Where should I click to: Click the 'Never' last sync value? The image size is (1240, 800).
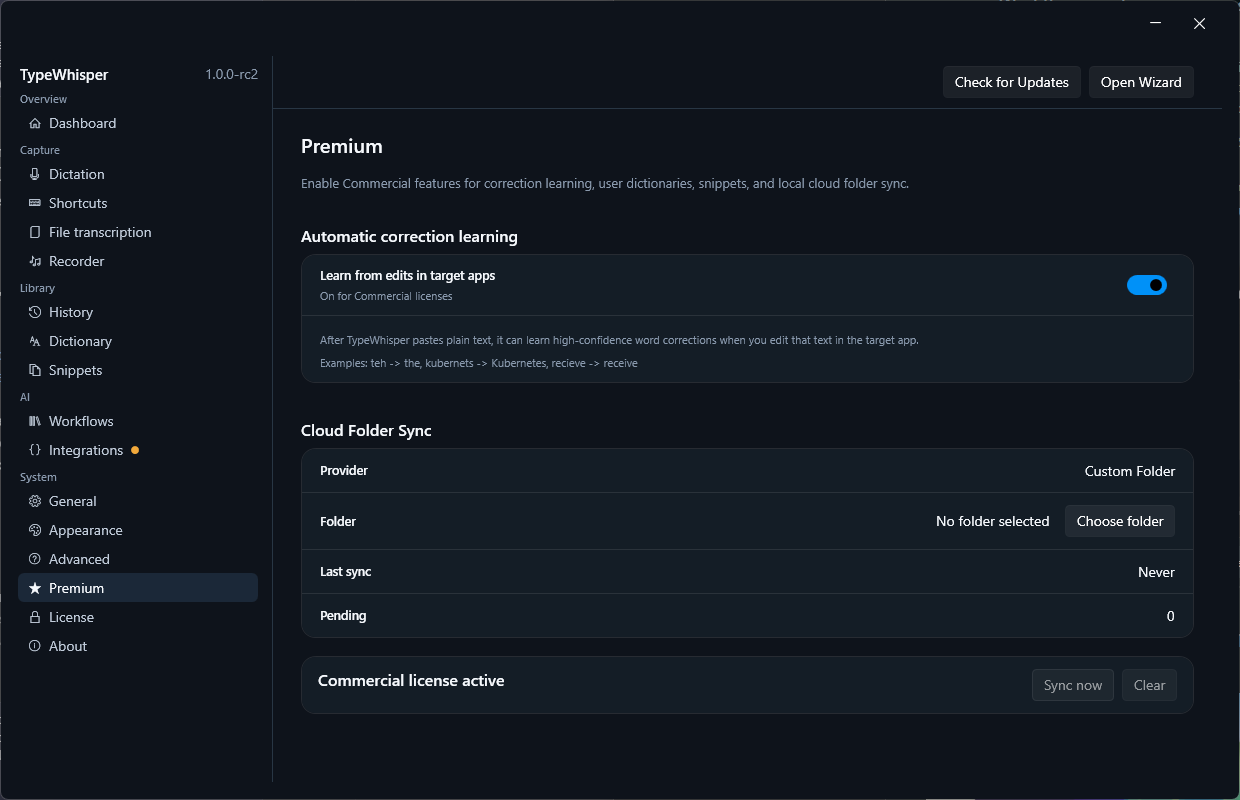tap(1156, 572)
